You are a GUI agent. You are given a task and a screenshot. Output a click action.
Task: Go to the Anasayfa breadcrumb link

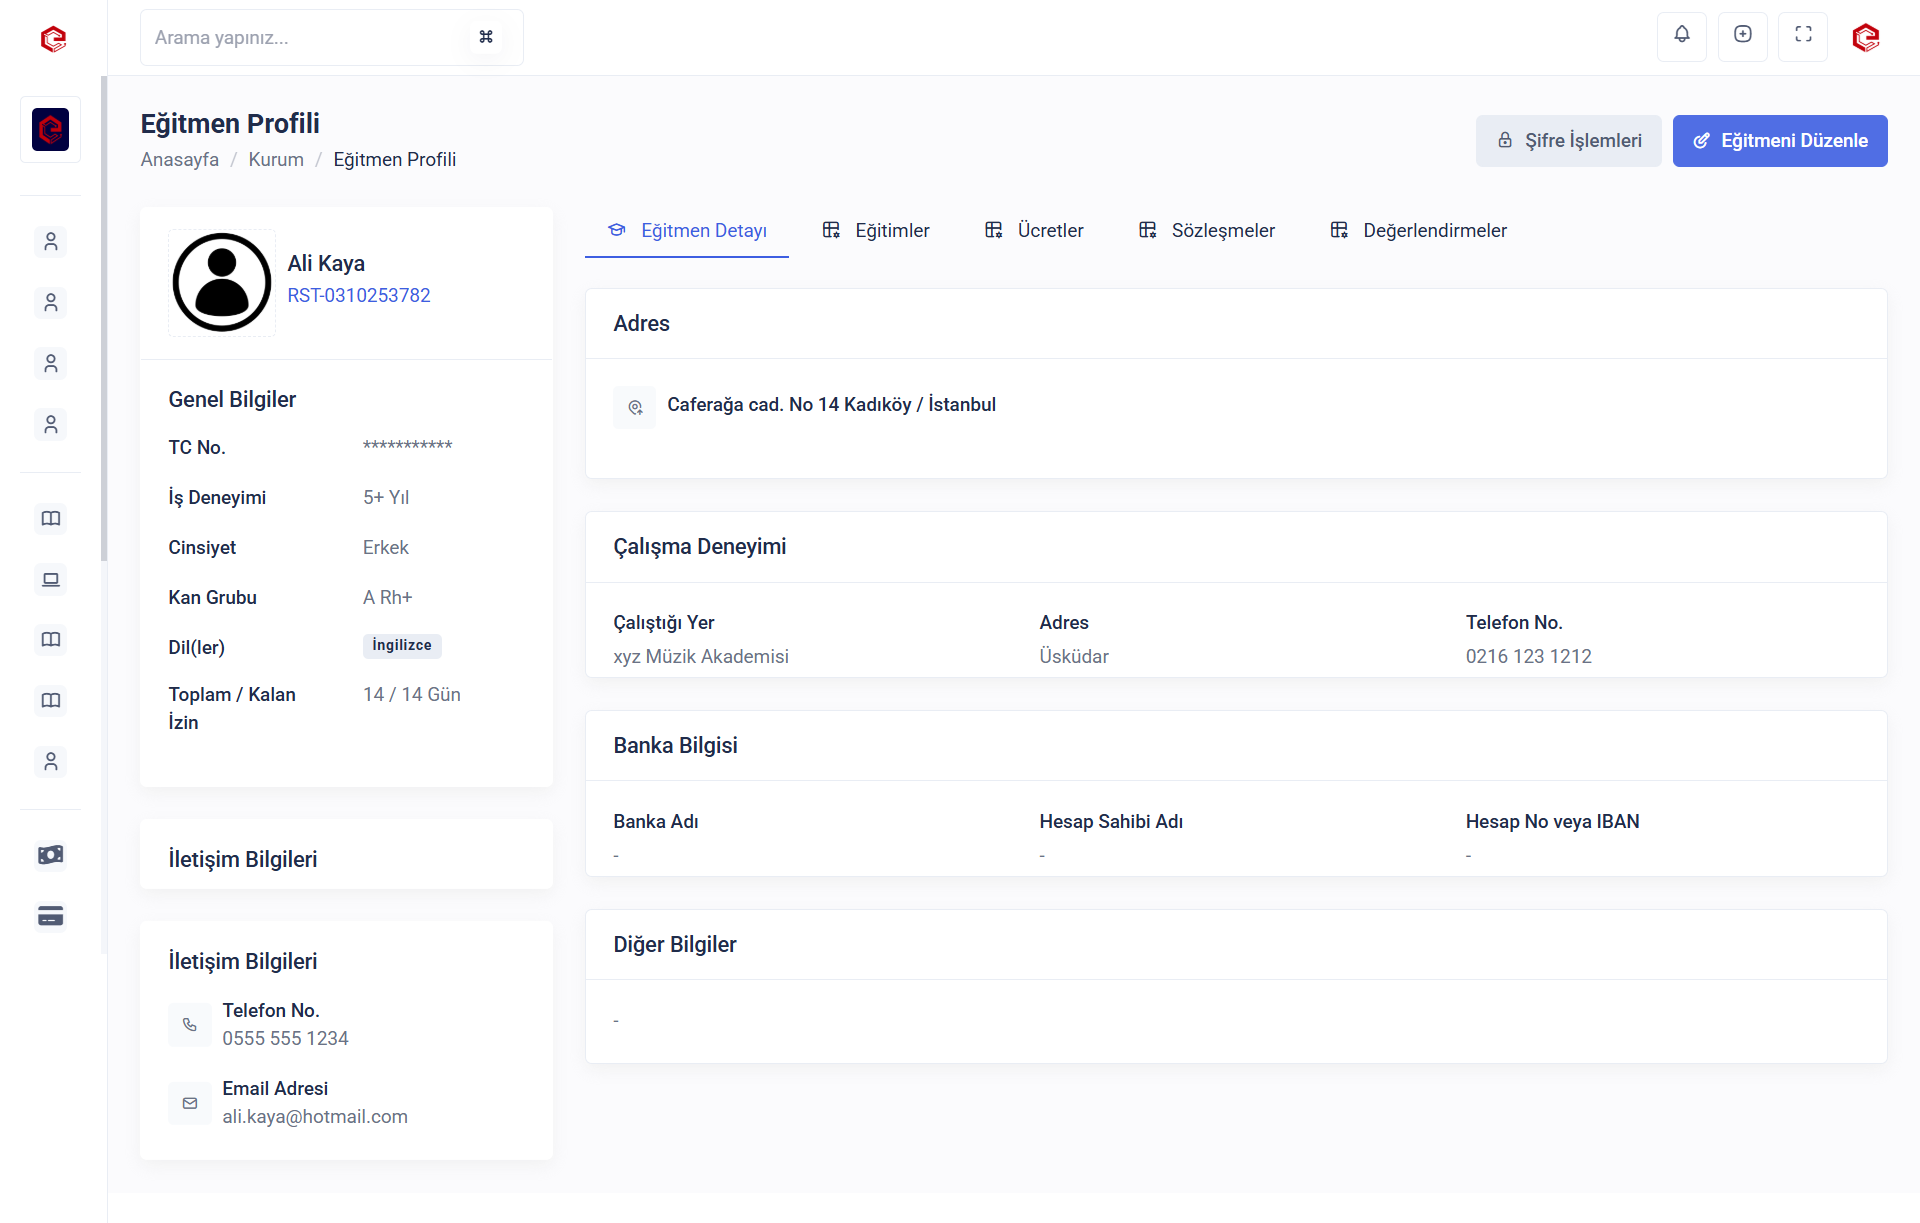[x=179, y=160]
